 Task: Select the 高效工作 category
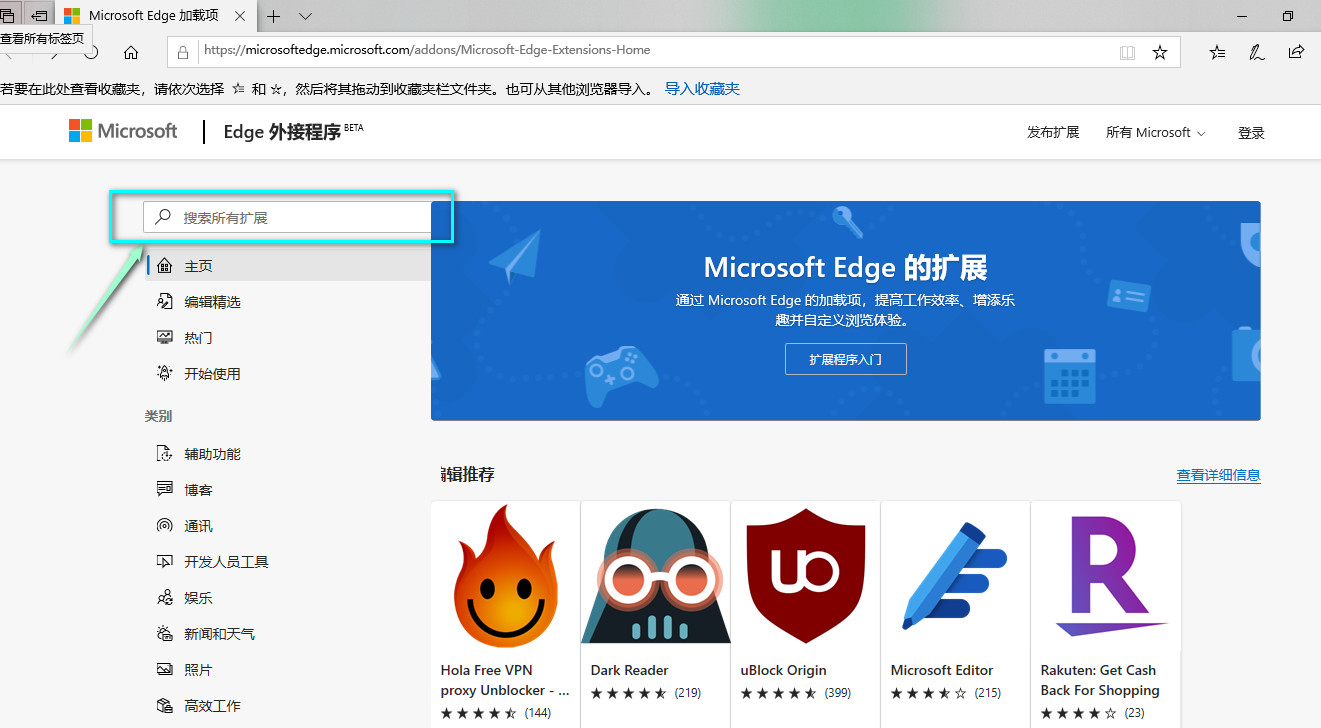click(212, 706)
